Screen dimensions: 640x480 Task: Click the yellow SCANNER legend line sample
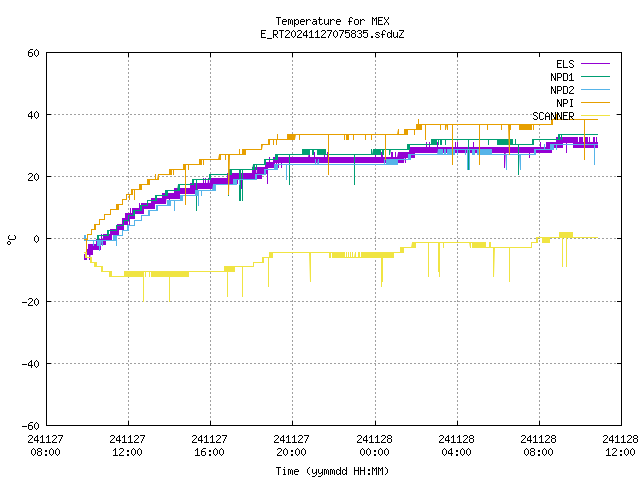click(595, 116)
